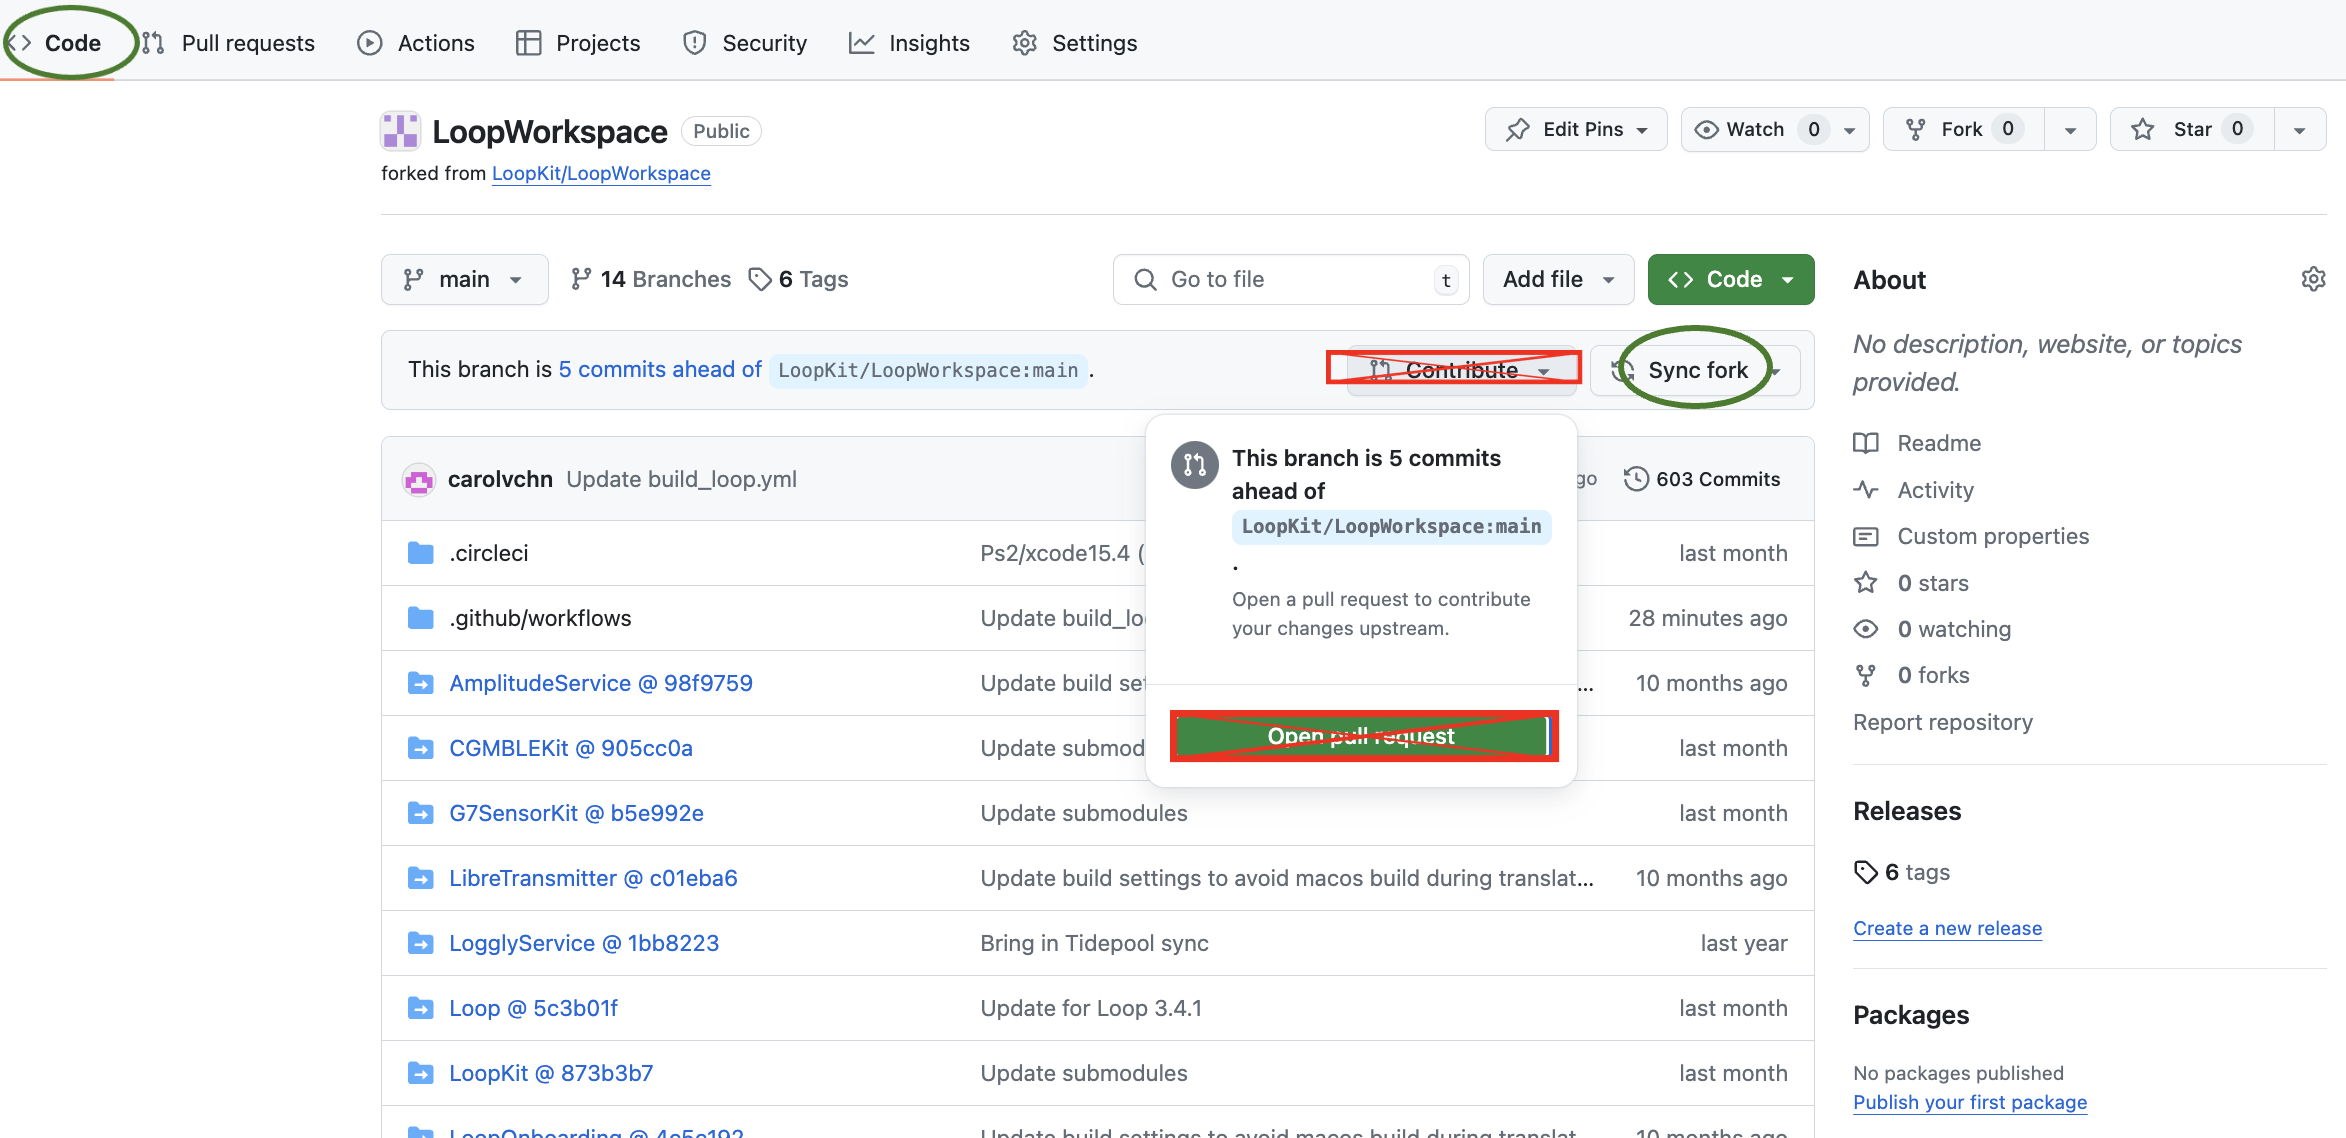2346x1138 pixels.
Task: Open the LibreTransmitter @ c01eba6 submodule
Action: pyautogui.click(x=593, y=878)
